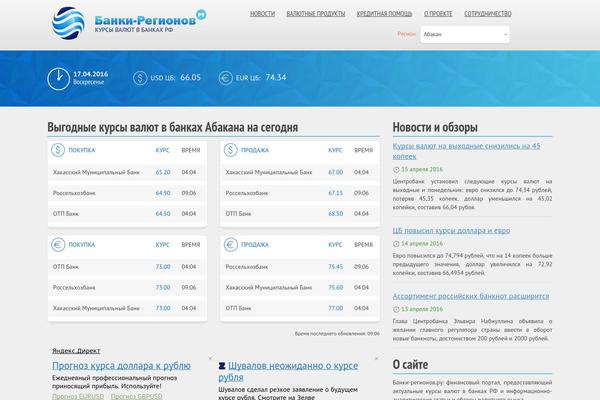600x400 pixels.
Task: Open the Регион dropdown showing Абакан
Action: point(465,34)
